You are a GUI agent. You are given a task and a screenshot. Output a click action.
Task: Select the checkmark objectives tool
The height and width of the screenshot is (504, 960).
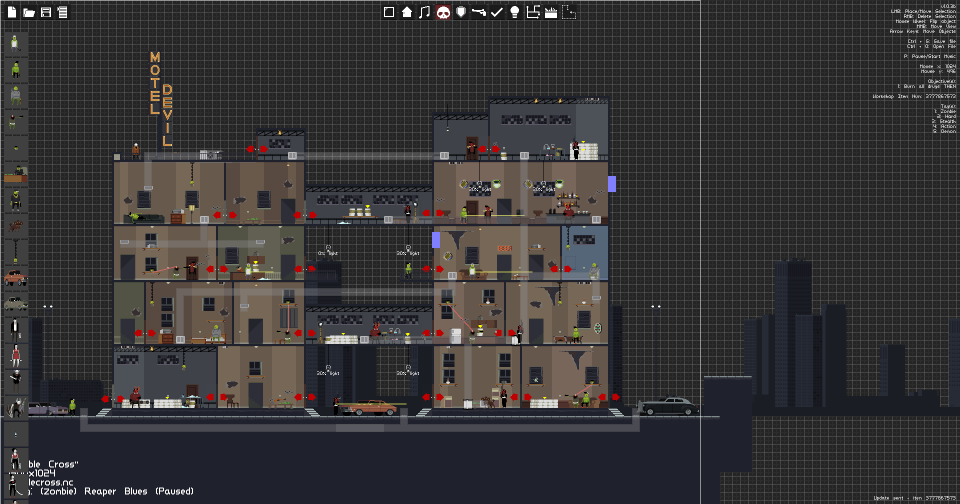[x=497, y=12]
